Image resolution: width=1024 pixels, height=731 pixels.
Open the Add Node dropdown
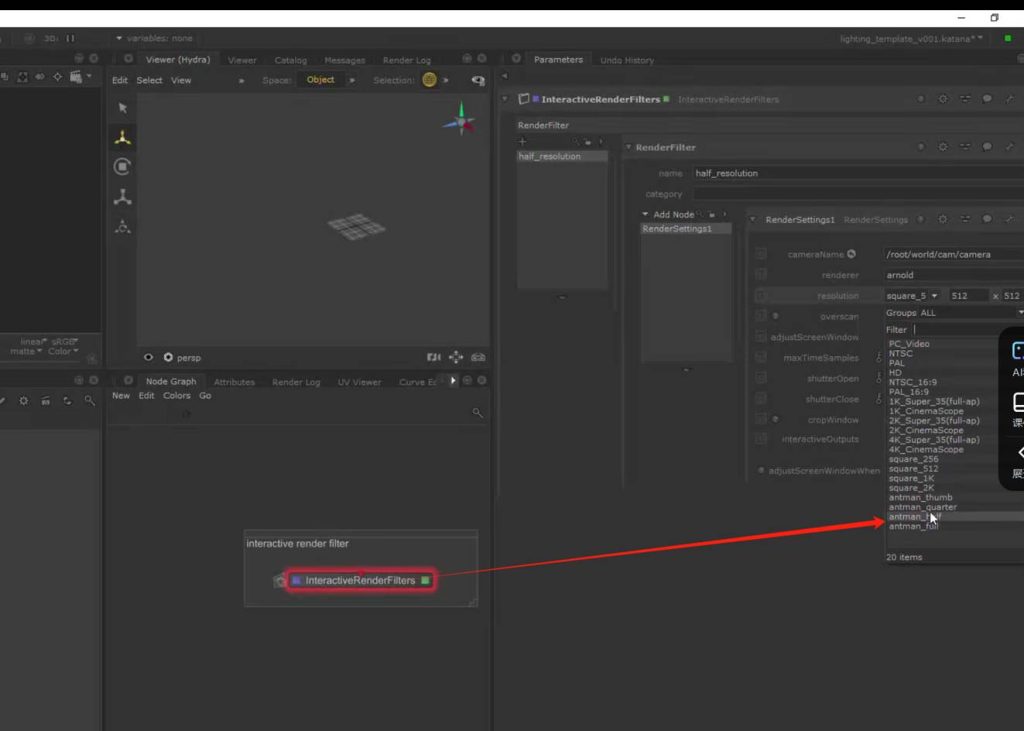tap(672, 215)
